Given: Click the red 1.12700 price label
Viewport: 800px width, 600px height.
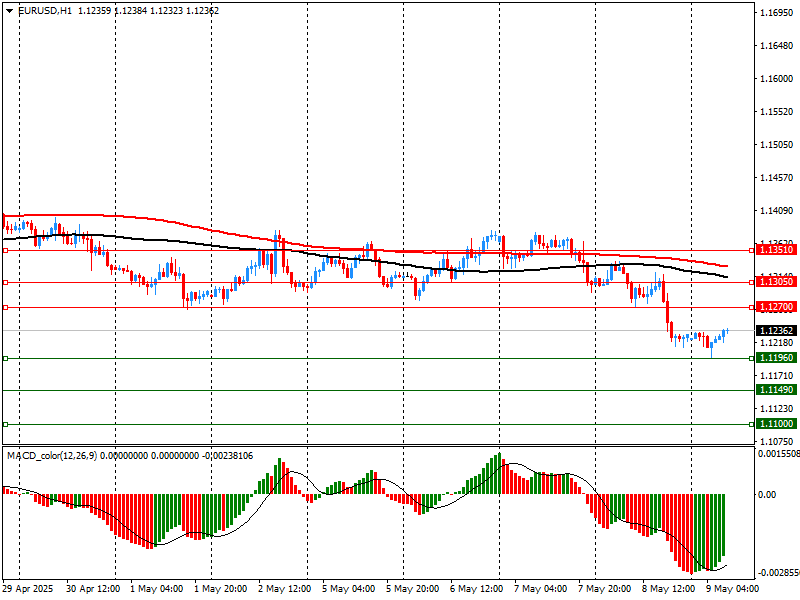Looking at the screenshot, I should (x=776, y=307).
